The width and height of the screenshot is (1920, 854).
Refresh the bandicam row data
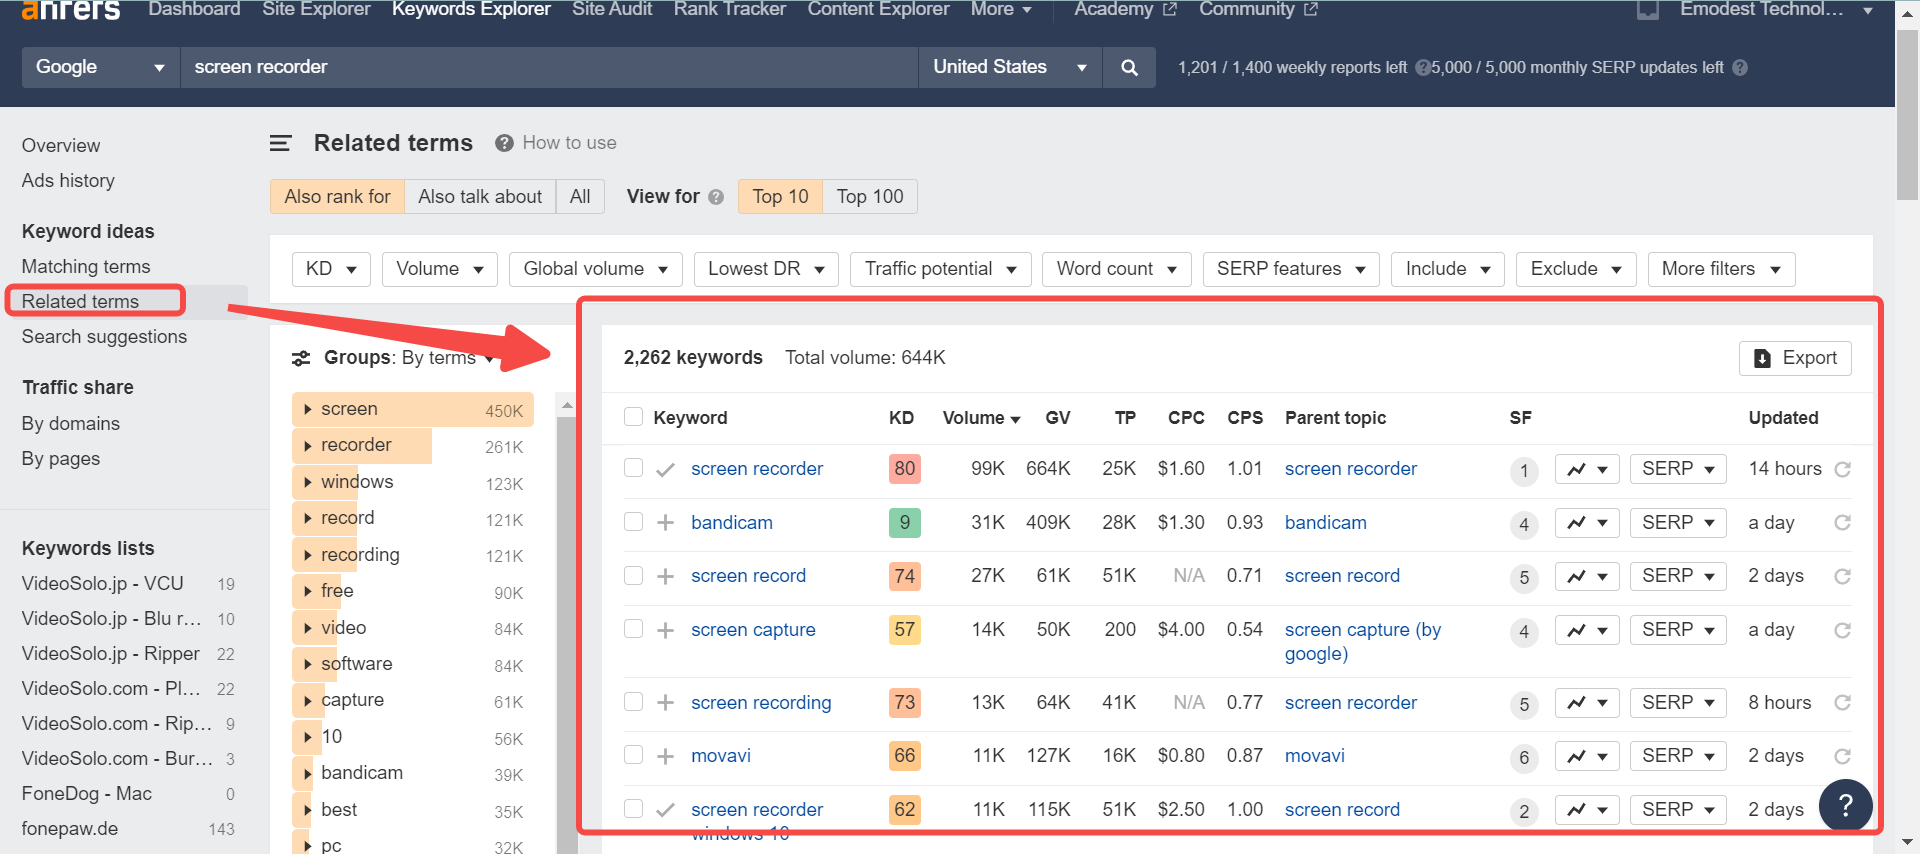tap(1843, 523)
